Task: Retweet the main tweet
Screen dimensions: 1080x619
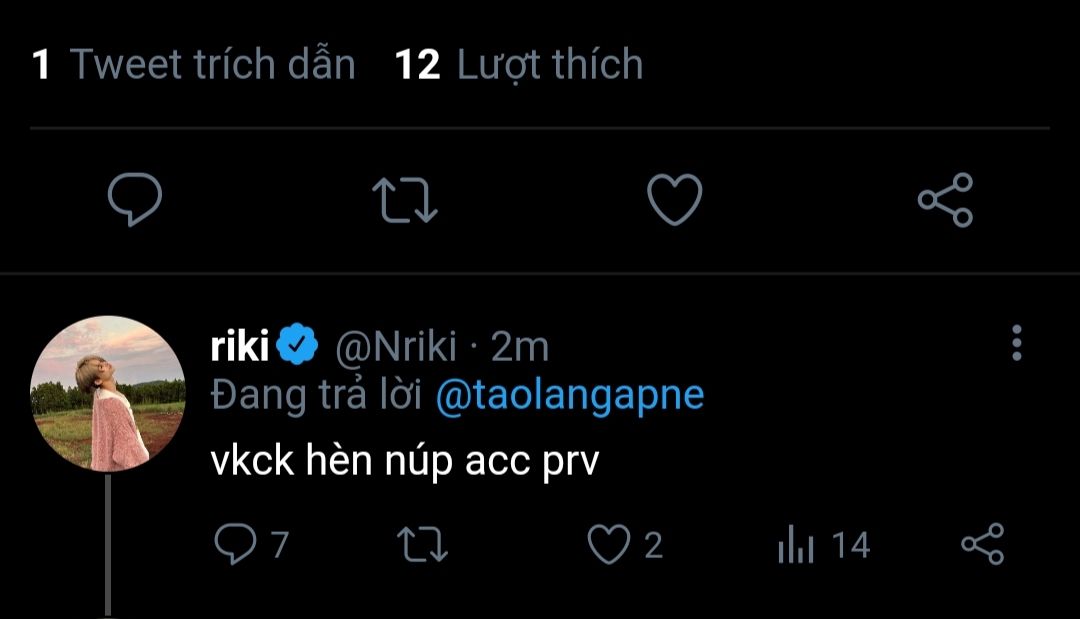Action: click(x=404, y=199)
